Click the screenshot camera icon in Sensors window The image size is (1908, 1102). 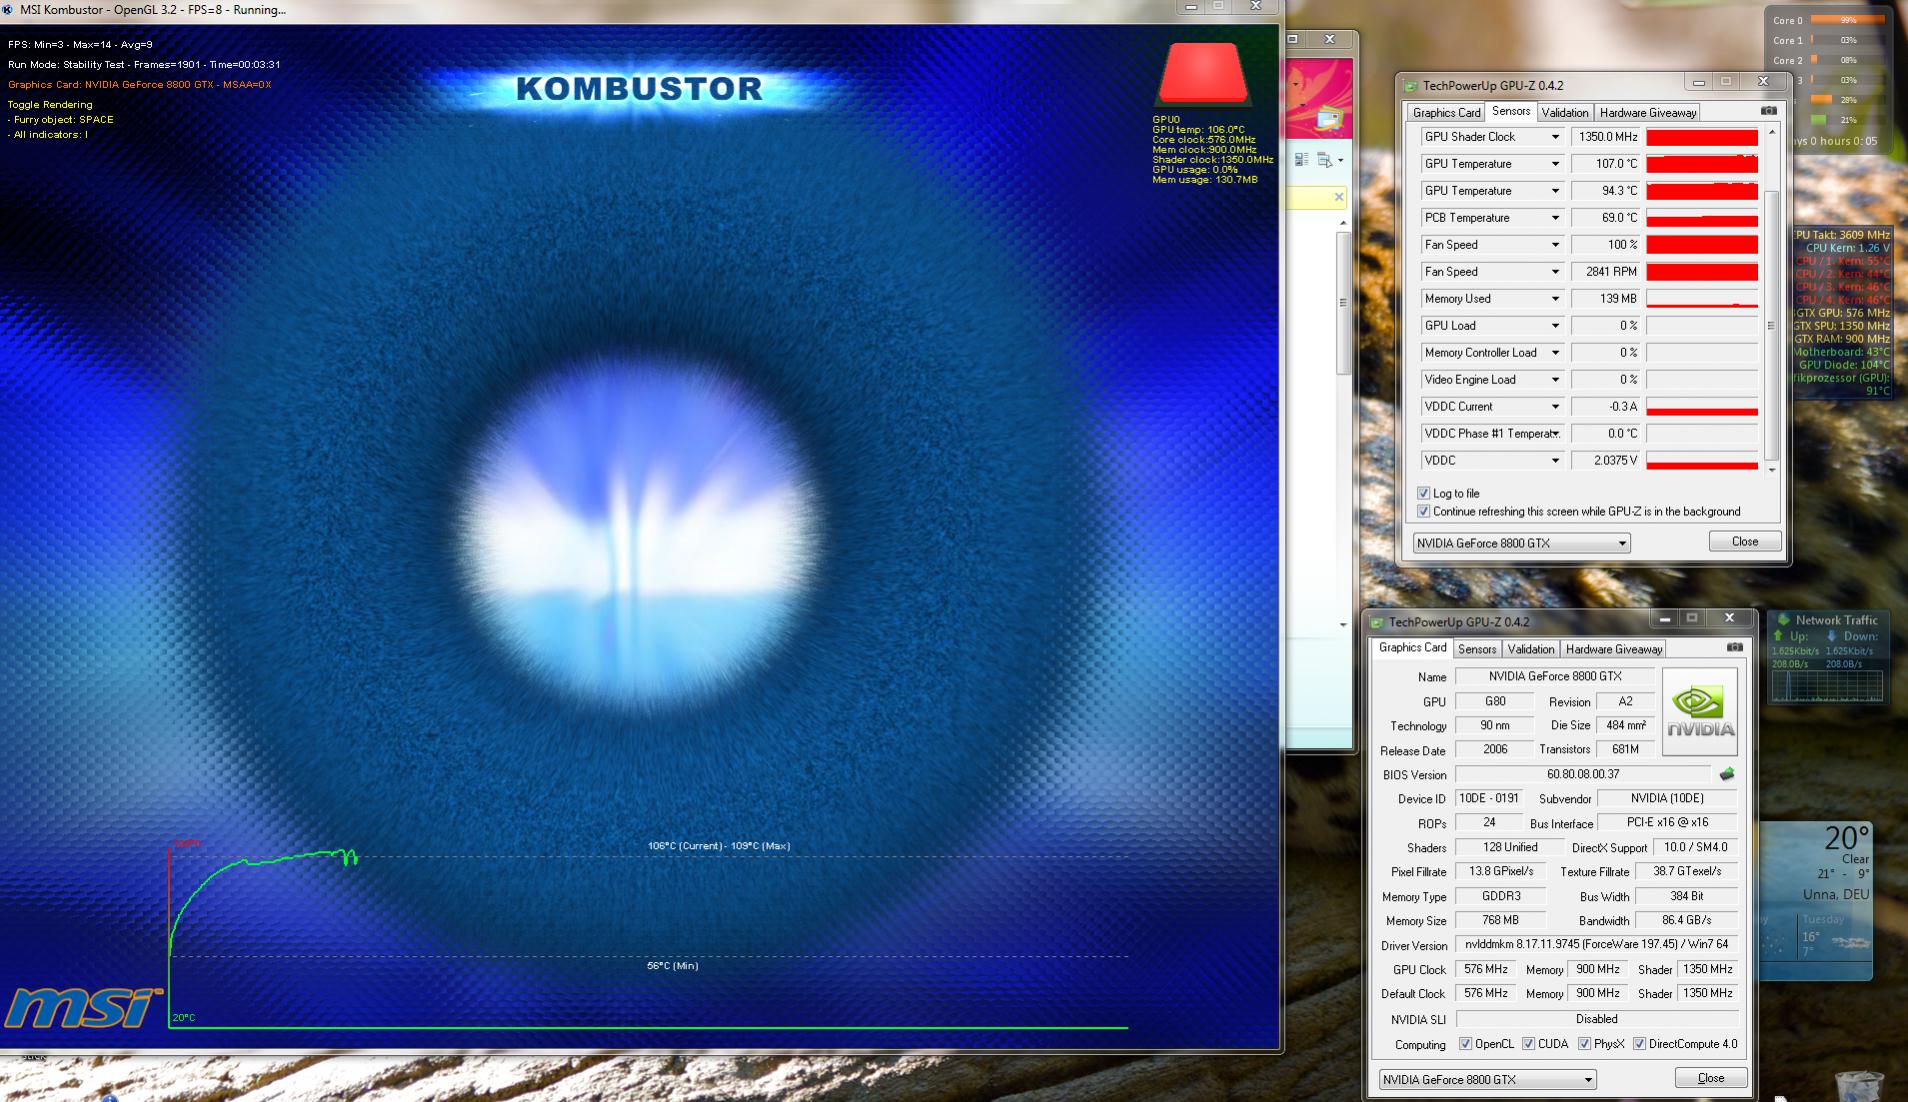pos(1768,111)
